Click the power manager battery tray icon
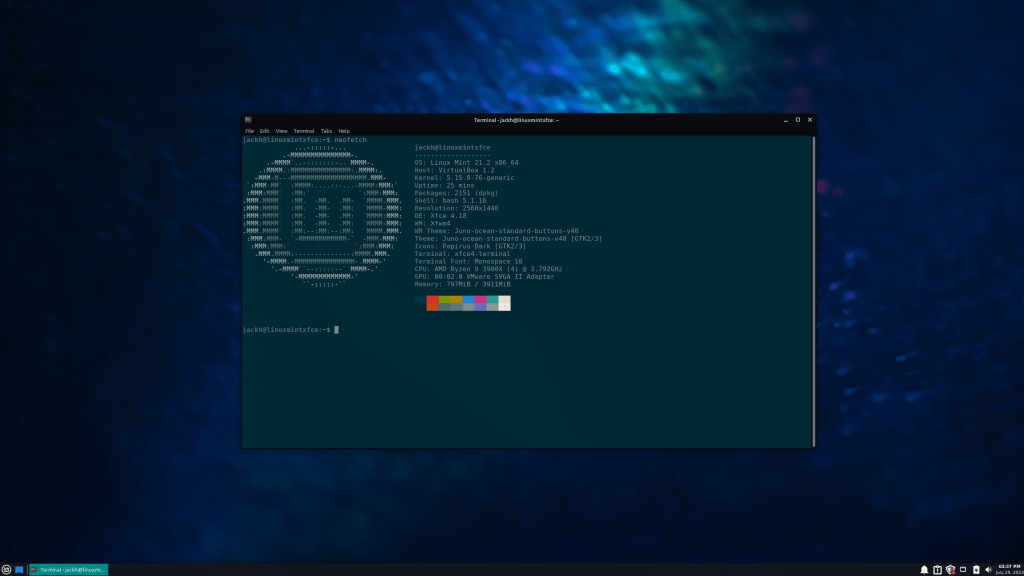1024x576 pixels. [x=976, y=569]
